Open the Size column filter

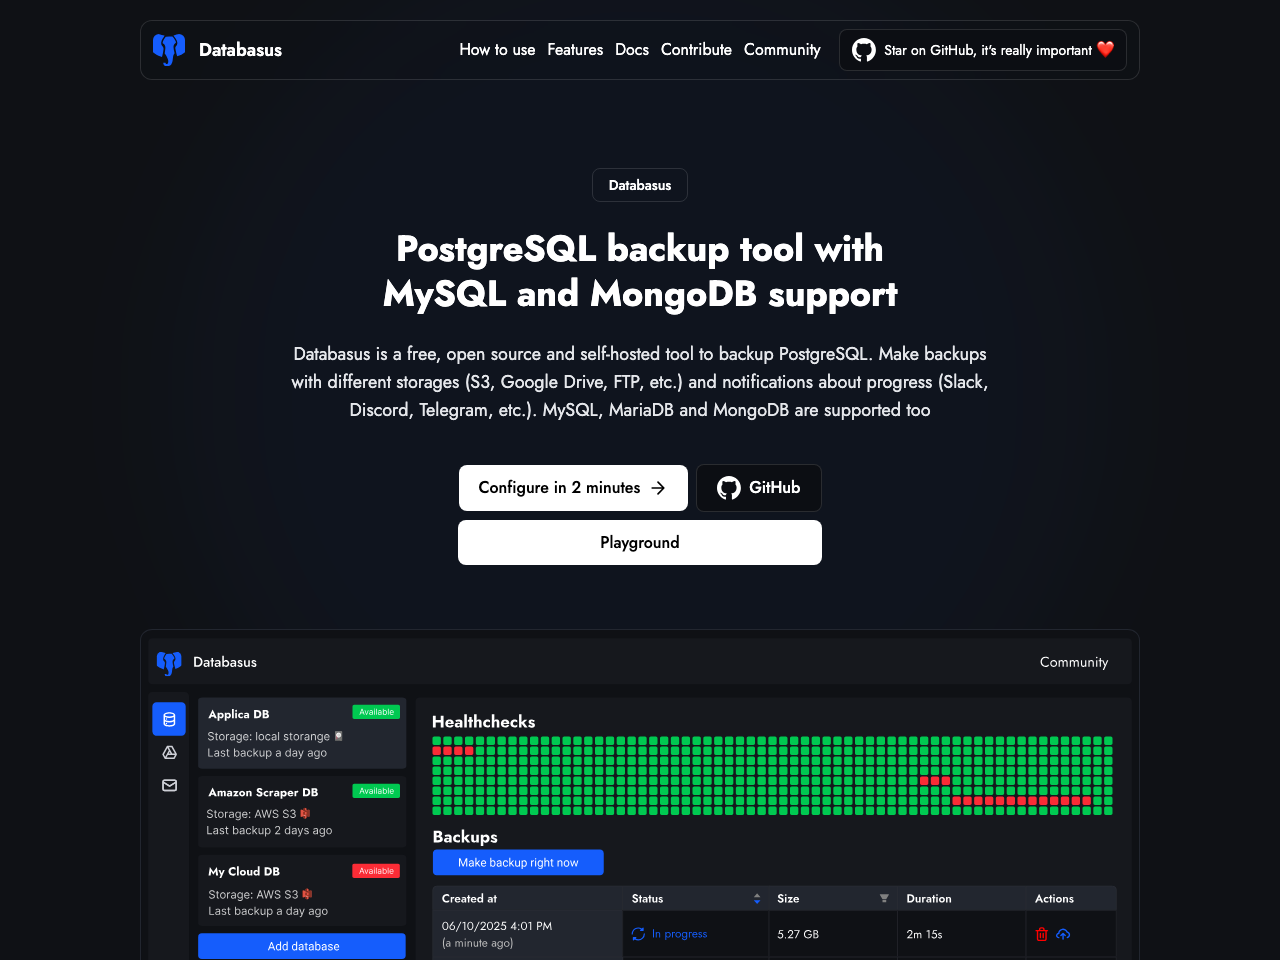[x=884, y=899]
